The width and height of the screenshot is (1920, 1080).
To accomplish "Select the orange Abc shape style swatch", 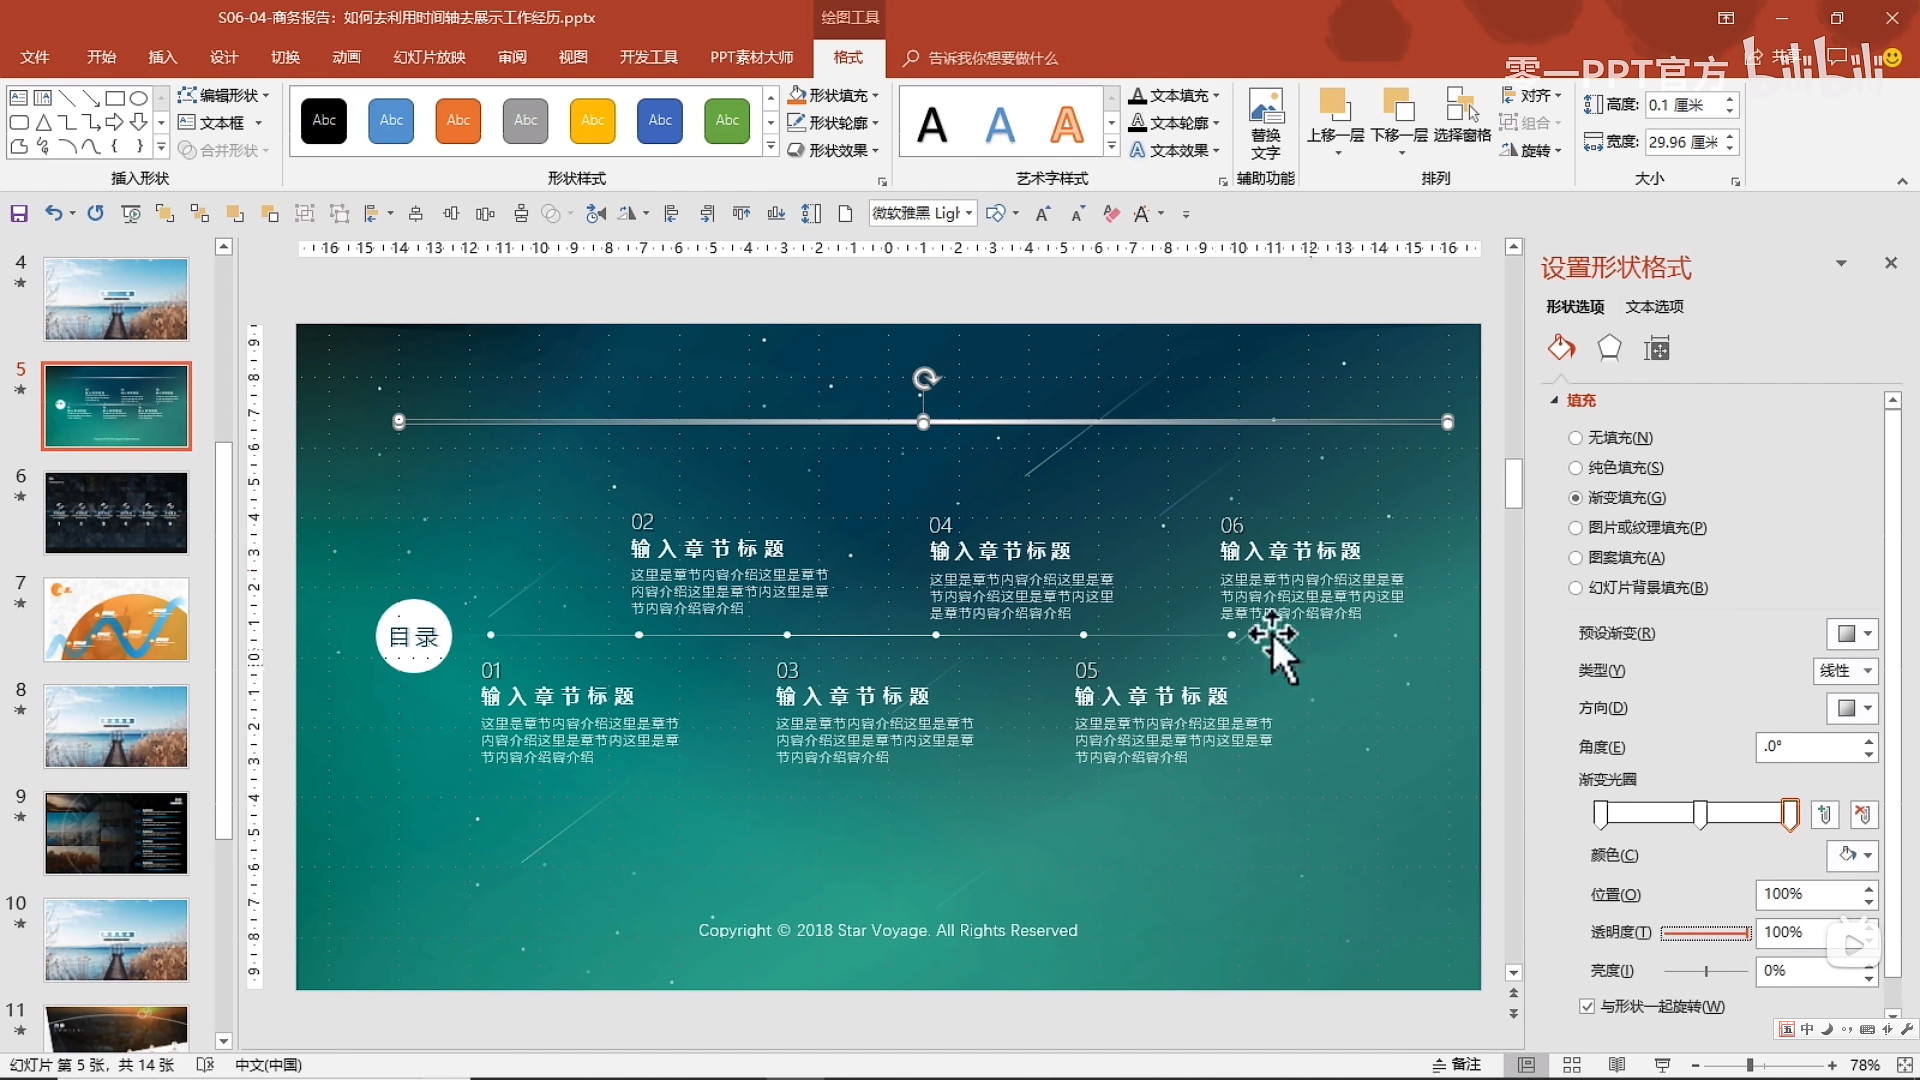I will coord(458,121).
